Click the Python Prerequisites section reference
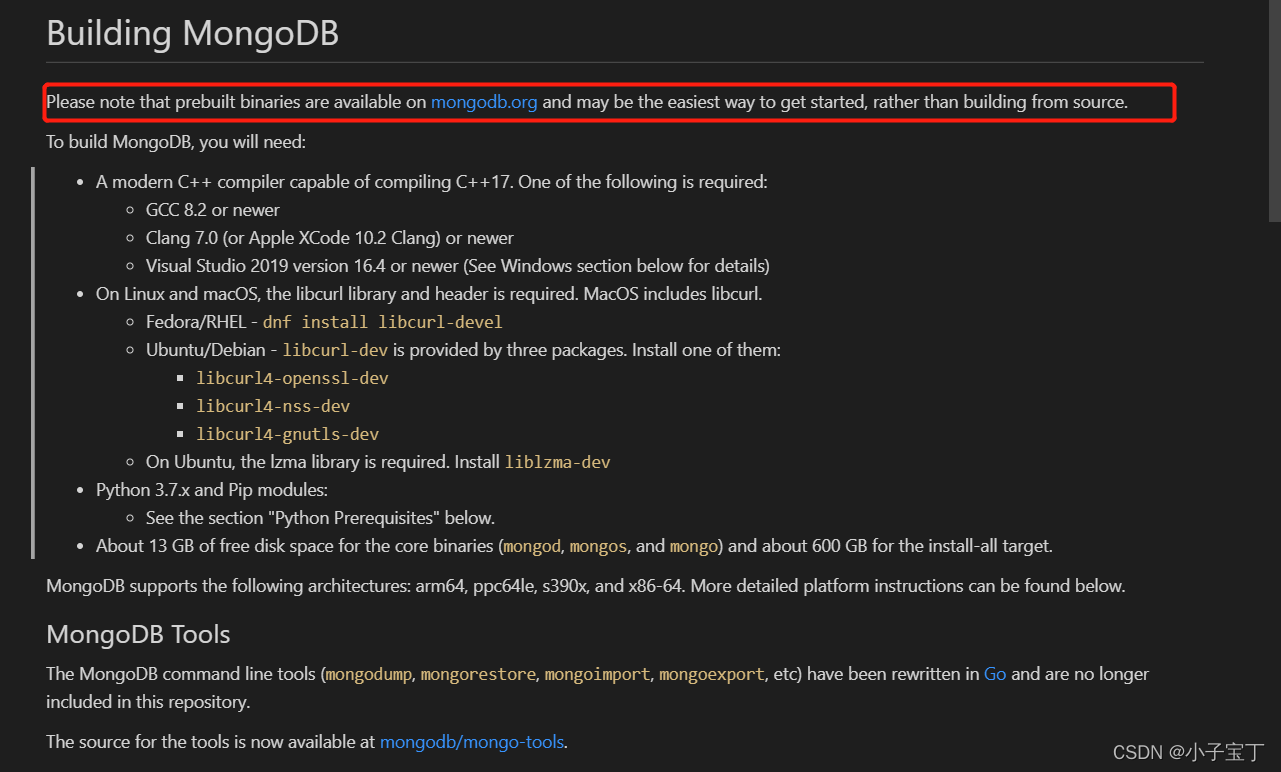Screen dimensions: 1281x772 [x=320, y=518]
